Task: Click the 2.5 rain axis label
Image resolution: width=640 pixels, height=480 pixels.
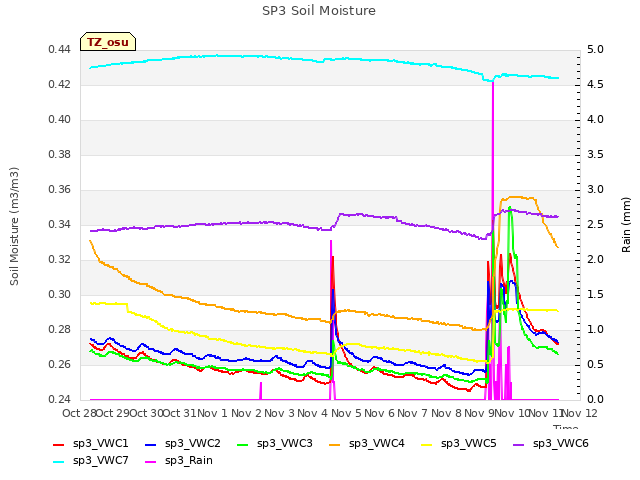Action: click(x=595, y=225)
